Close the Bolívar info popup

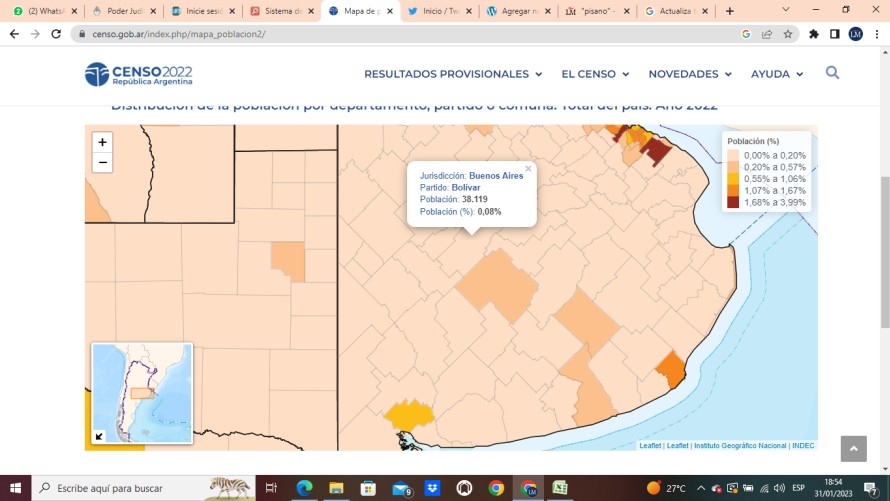point(528,169)
